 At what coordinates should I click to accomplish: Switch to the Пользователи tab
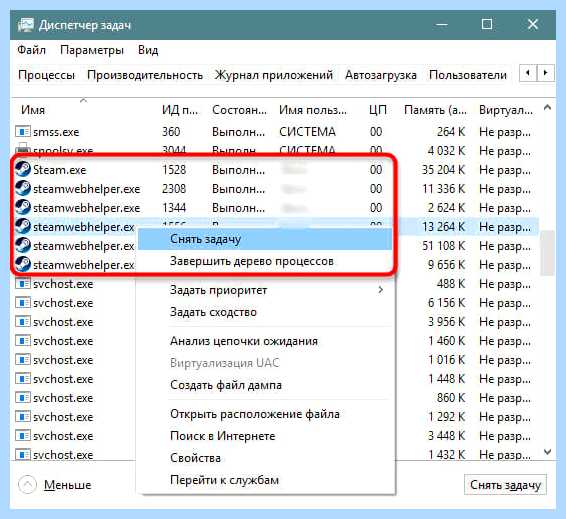point(468,75)
